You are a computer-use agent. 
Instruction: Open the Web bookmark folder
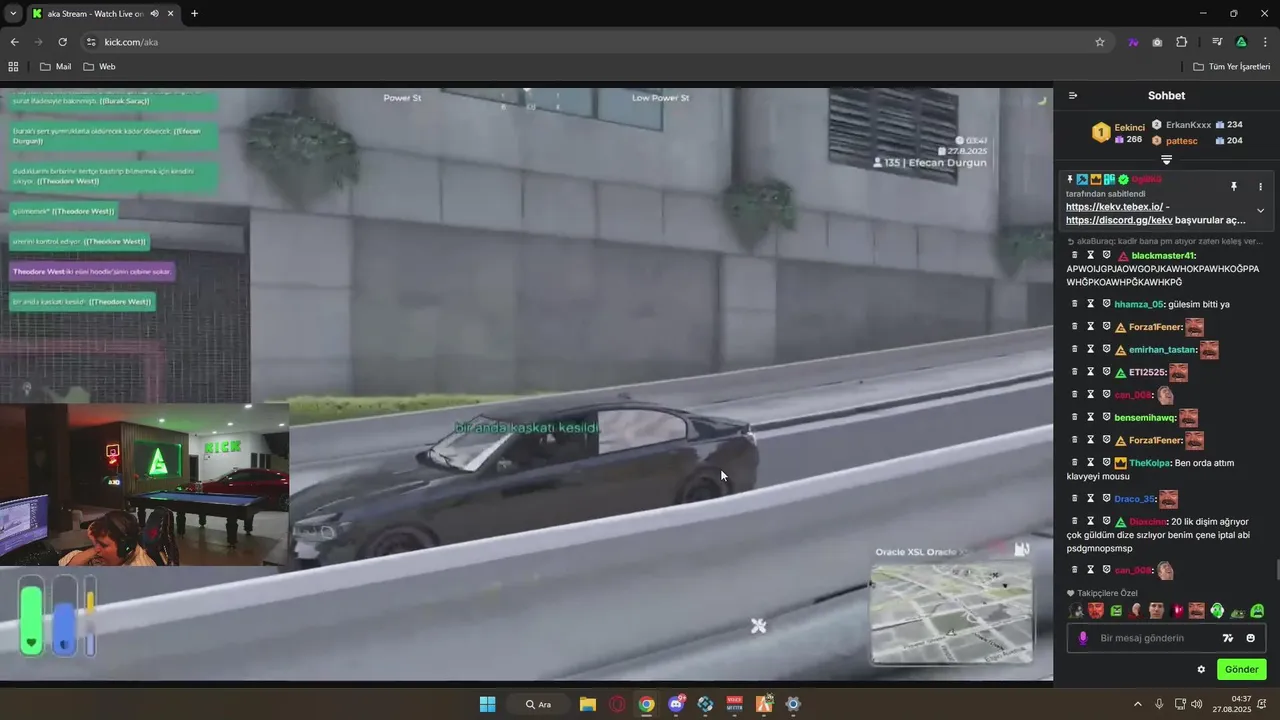99,66
